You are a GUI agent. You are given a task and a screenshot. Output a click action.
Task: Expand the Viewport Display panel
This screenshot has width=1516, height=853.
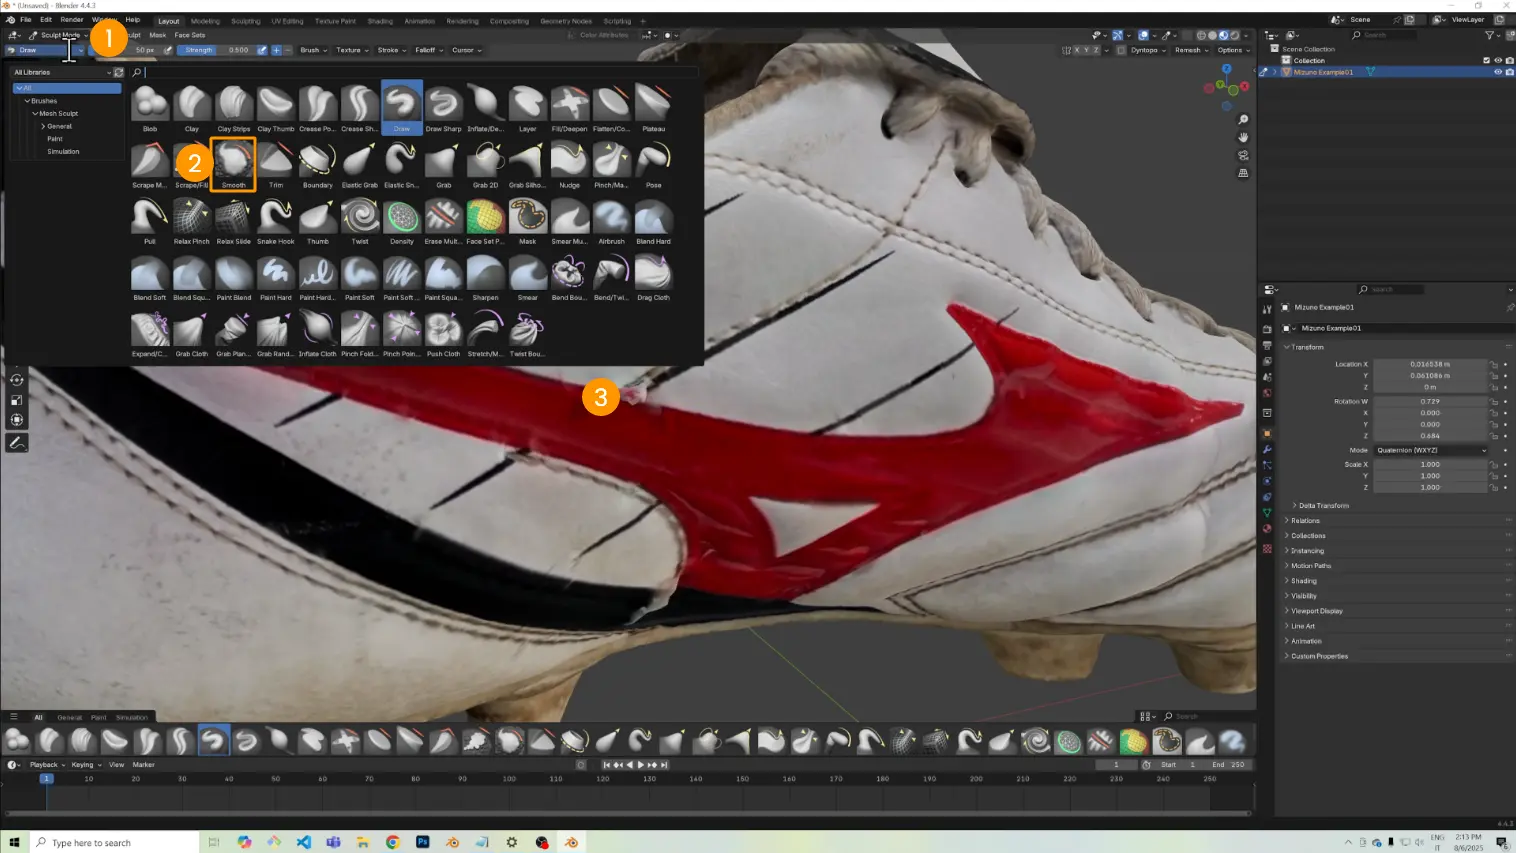pos(1316,611)
